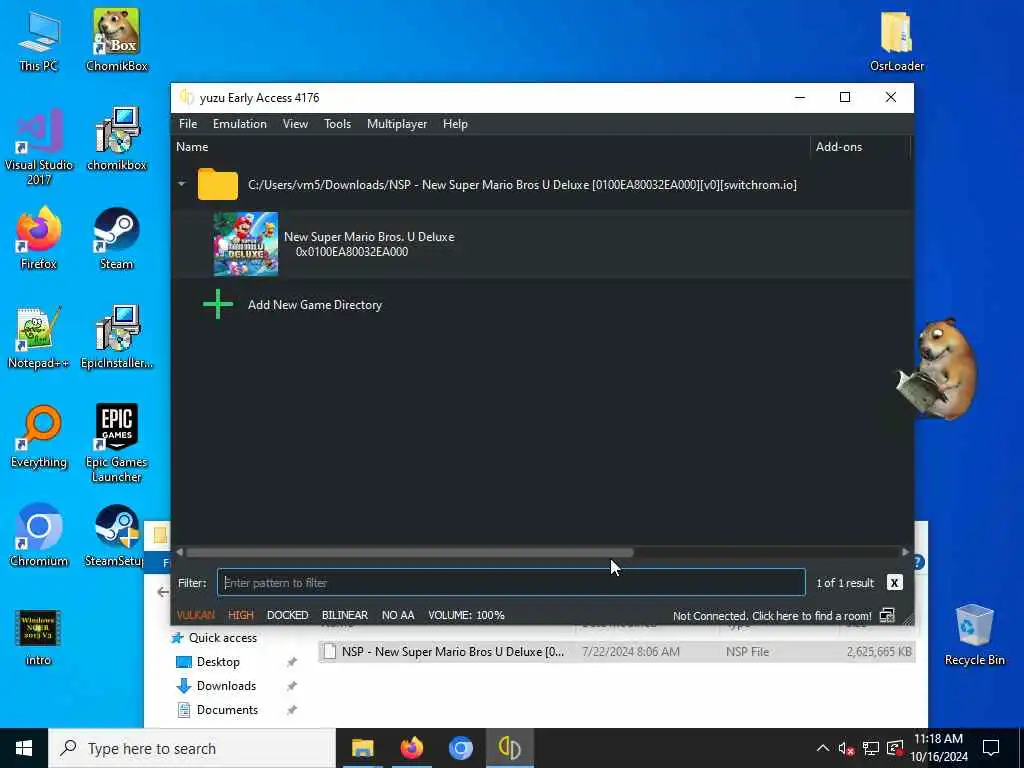Viewport: 1024px width, 768px height.
Task: Select ChomikBox hamster desktop icon
Action: click(116, 40)
